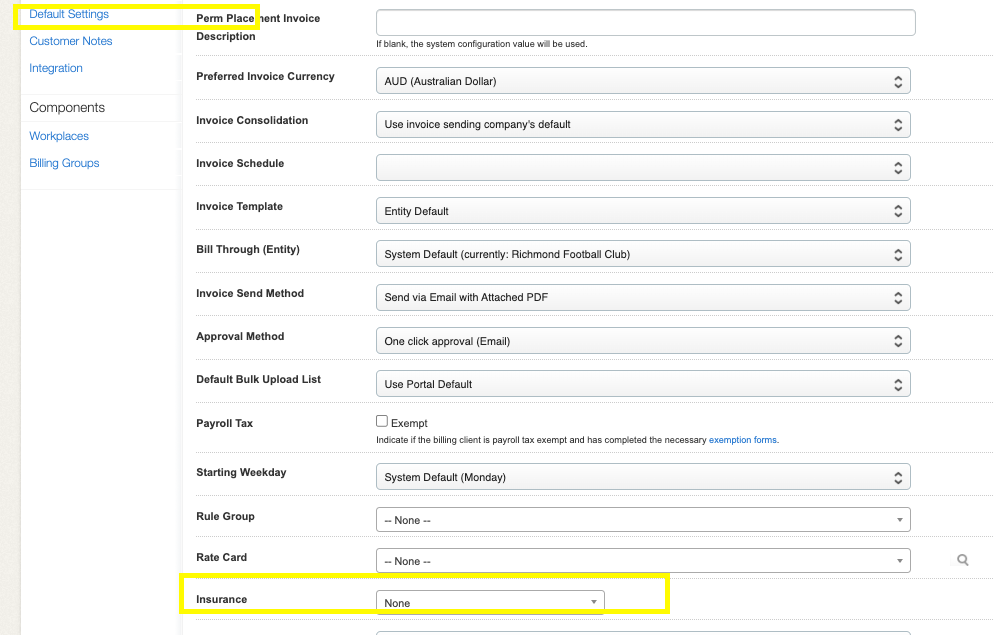The image size is (993, 635).
Task: Tick the Payroll Tax Exempt checkbox
Action: (382, 422)
